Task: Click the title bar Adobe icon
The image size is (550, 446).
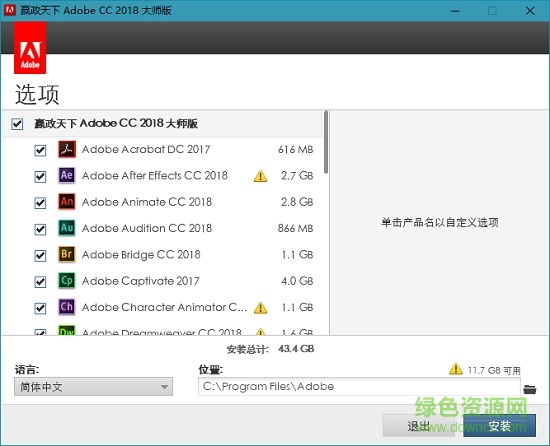Action: (9, 10)
